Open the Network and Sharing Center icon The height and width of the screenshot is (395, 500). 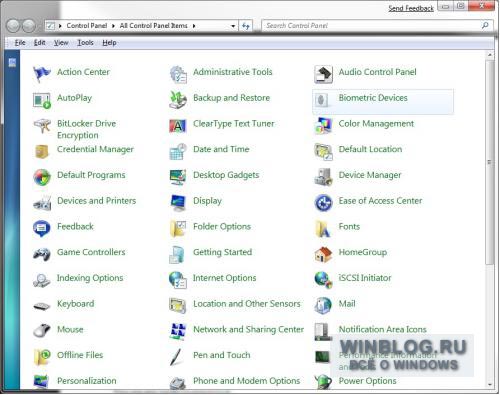point(178,332)
